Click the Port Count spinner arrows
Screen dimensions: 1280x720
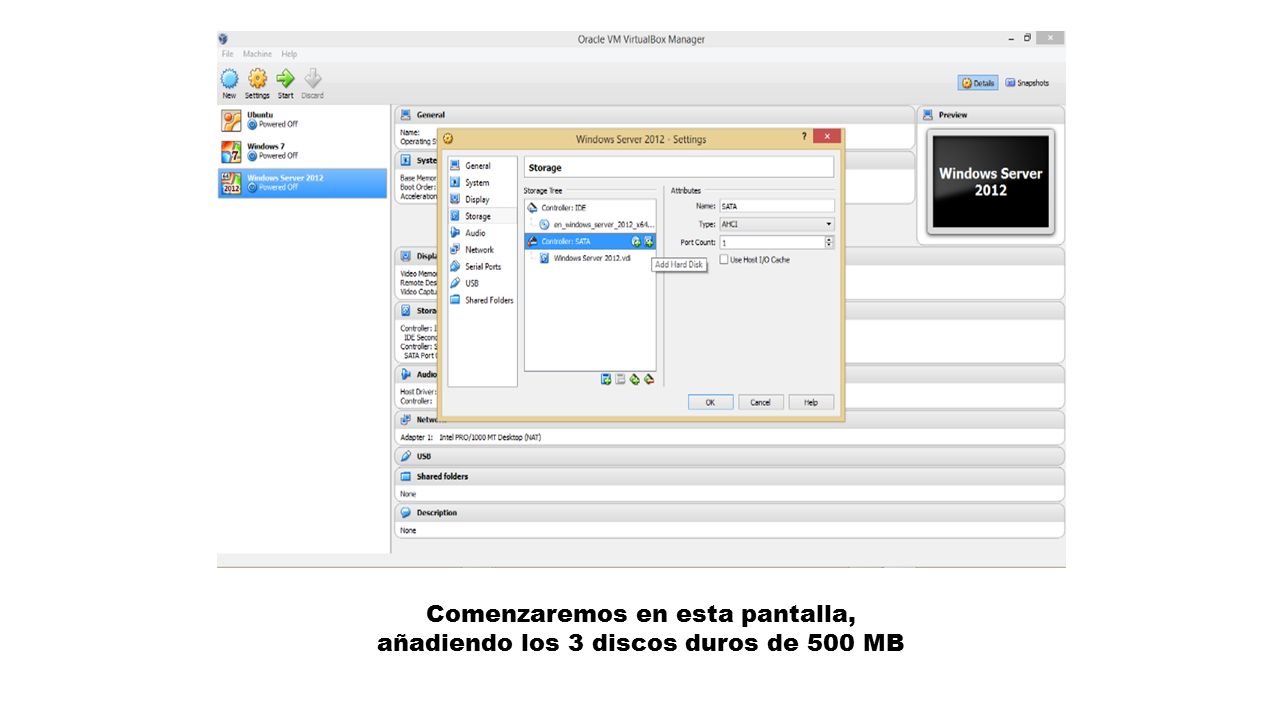[829, 242]
